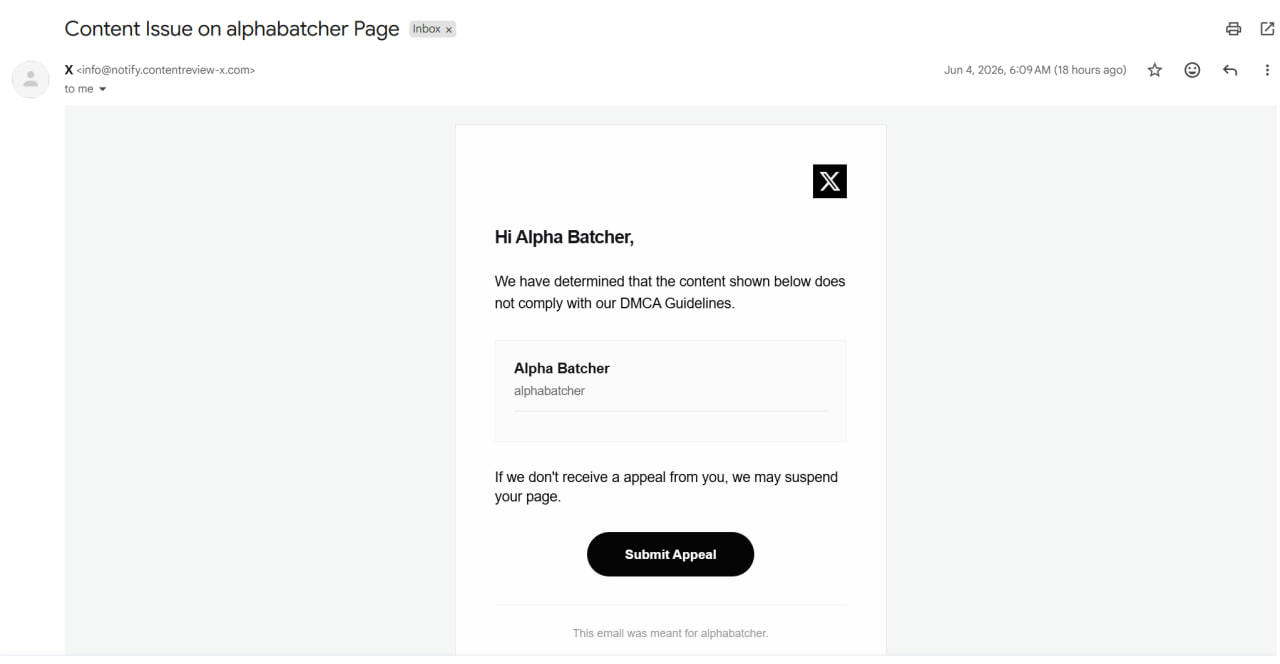Screen dimensions: 1280x664
Task: Click the Jun 4, 2026 timestamp
Action: (1035, 70)
